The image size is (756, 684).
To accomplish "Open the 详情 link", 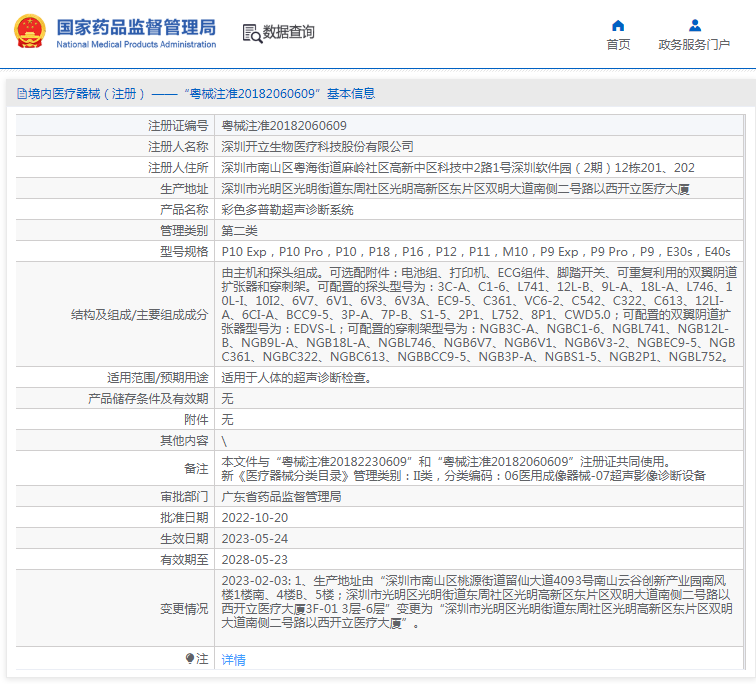I will point(233,659).
